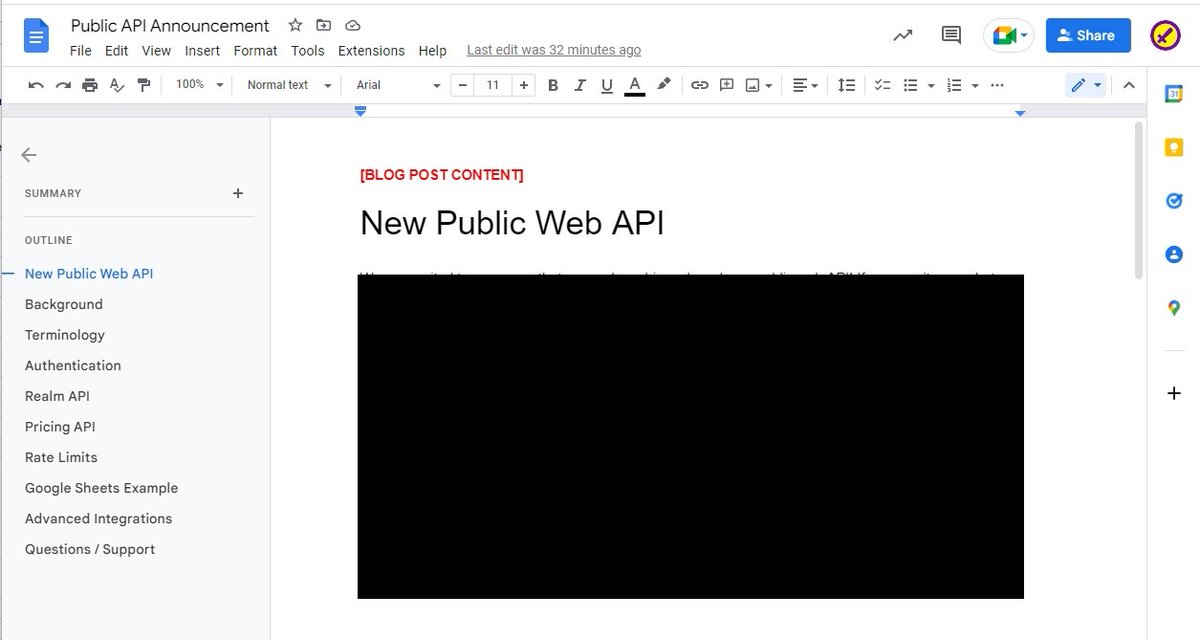Apply a numbered list
Viewport: 1200px width, 640px height.
tap(954, 85)
